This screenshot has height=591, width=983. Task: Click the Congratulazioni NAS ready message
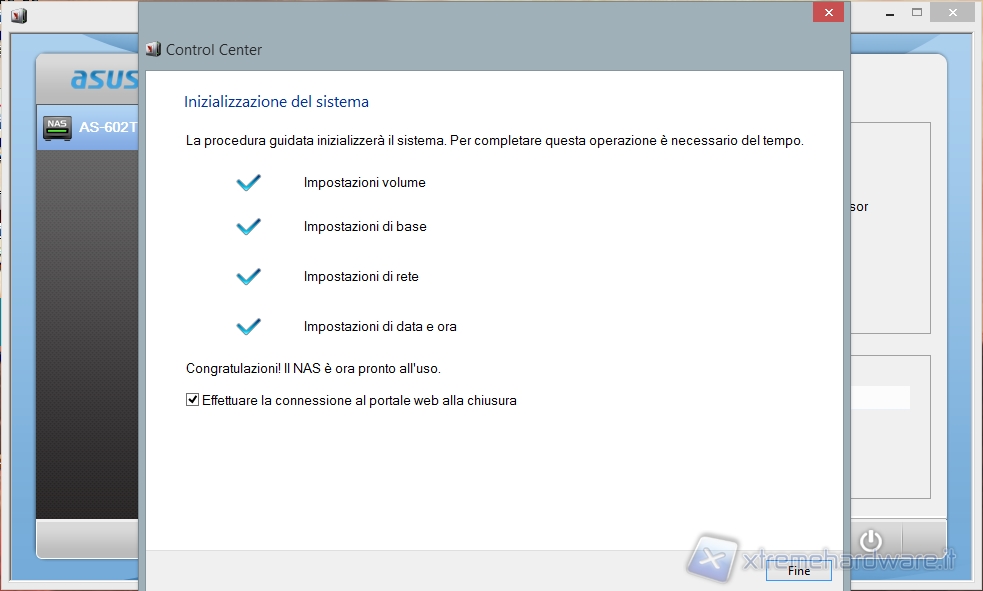(313, 368)
